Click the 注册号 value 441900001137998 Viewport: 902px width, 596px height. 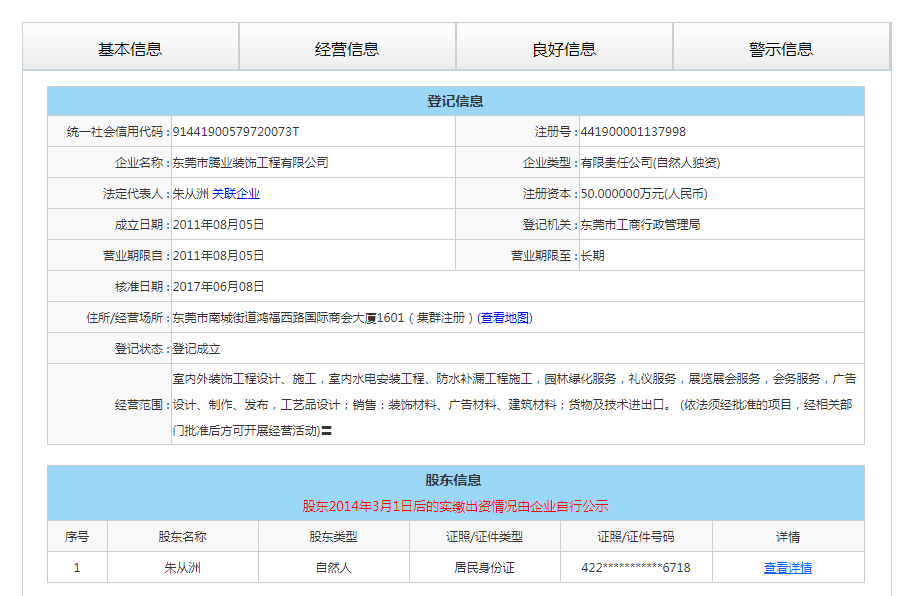633,132
